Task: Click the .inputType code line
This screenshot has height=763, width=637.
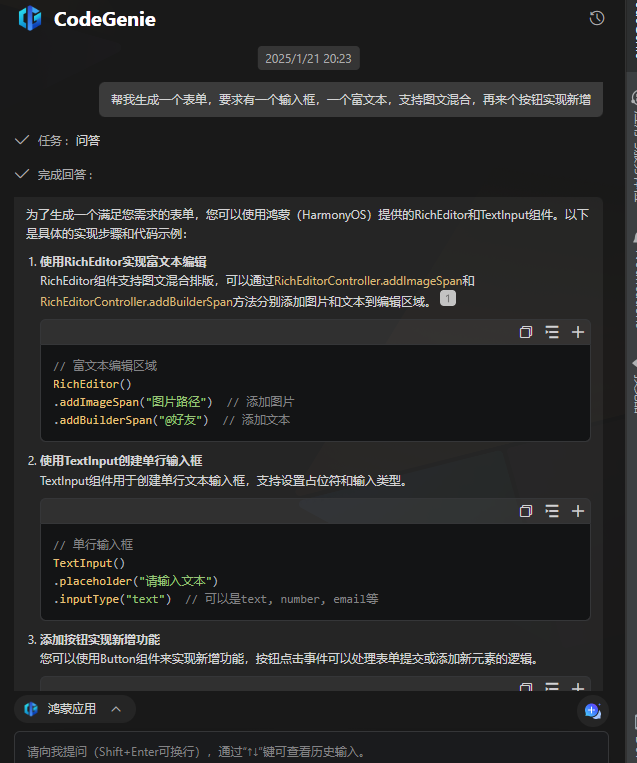Action: tap(216, 599)
